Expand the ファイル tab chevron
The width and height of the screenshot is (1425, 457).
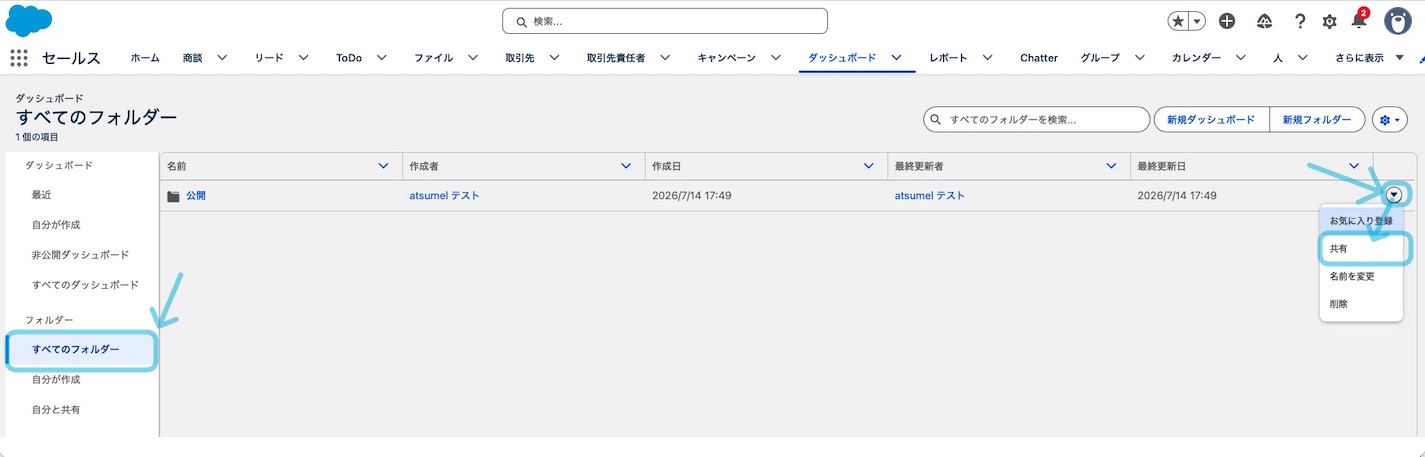point(472,58)
